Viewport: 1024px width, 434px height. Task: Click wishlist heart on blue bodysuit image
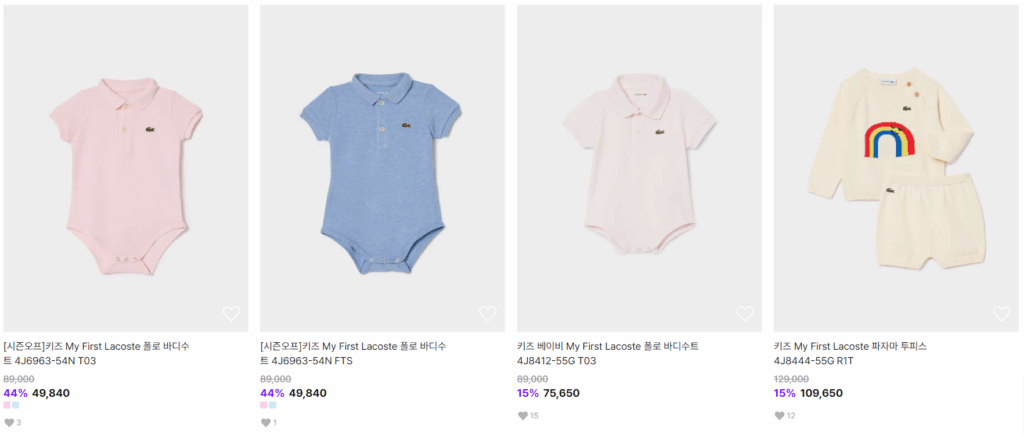(x=488, y=314)
